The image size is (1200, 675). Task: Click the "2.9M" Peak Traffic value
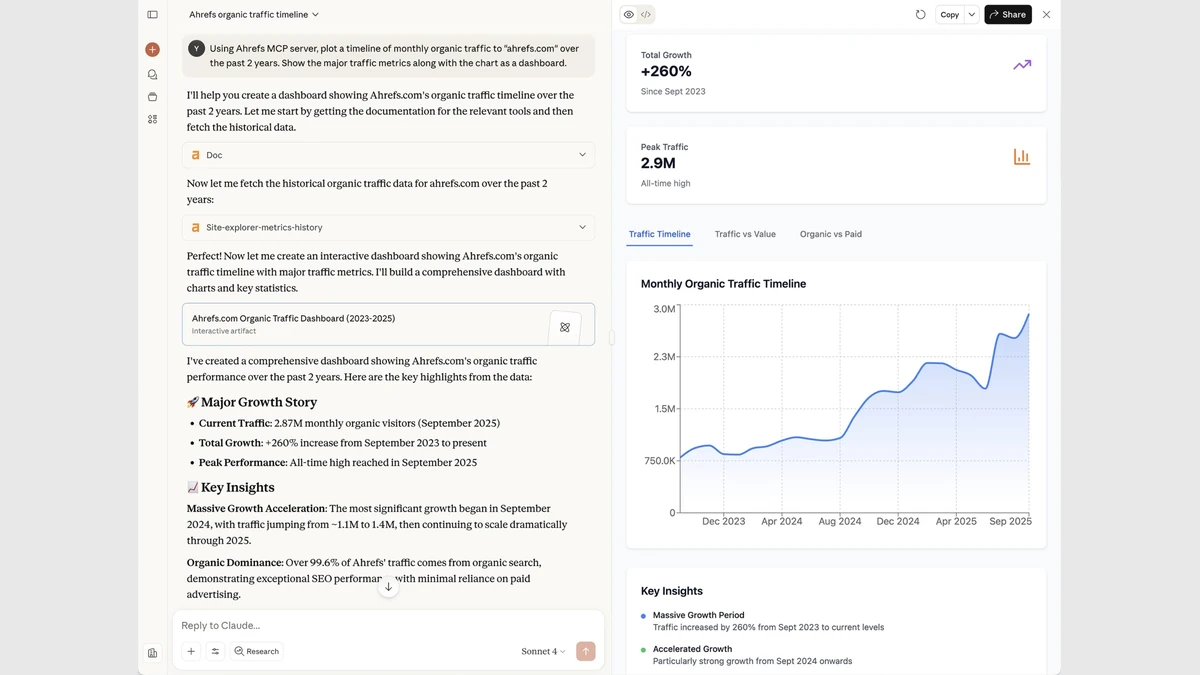click(658, 163)
